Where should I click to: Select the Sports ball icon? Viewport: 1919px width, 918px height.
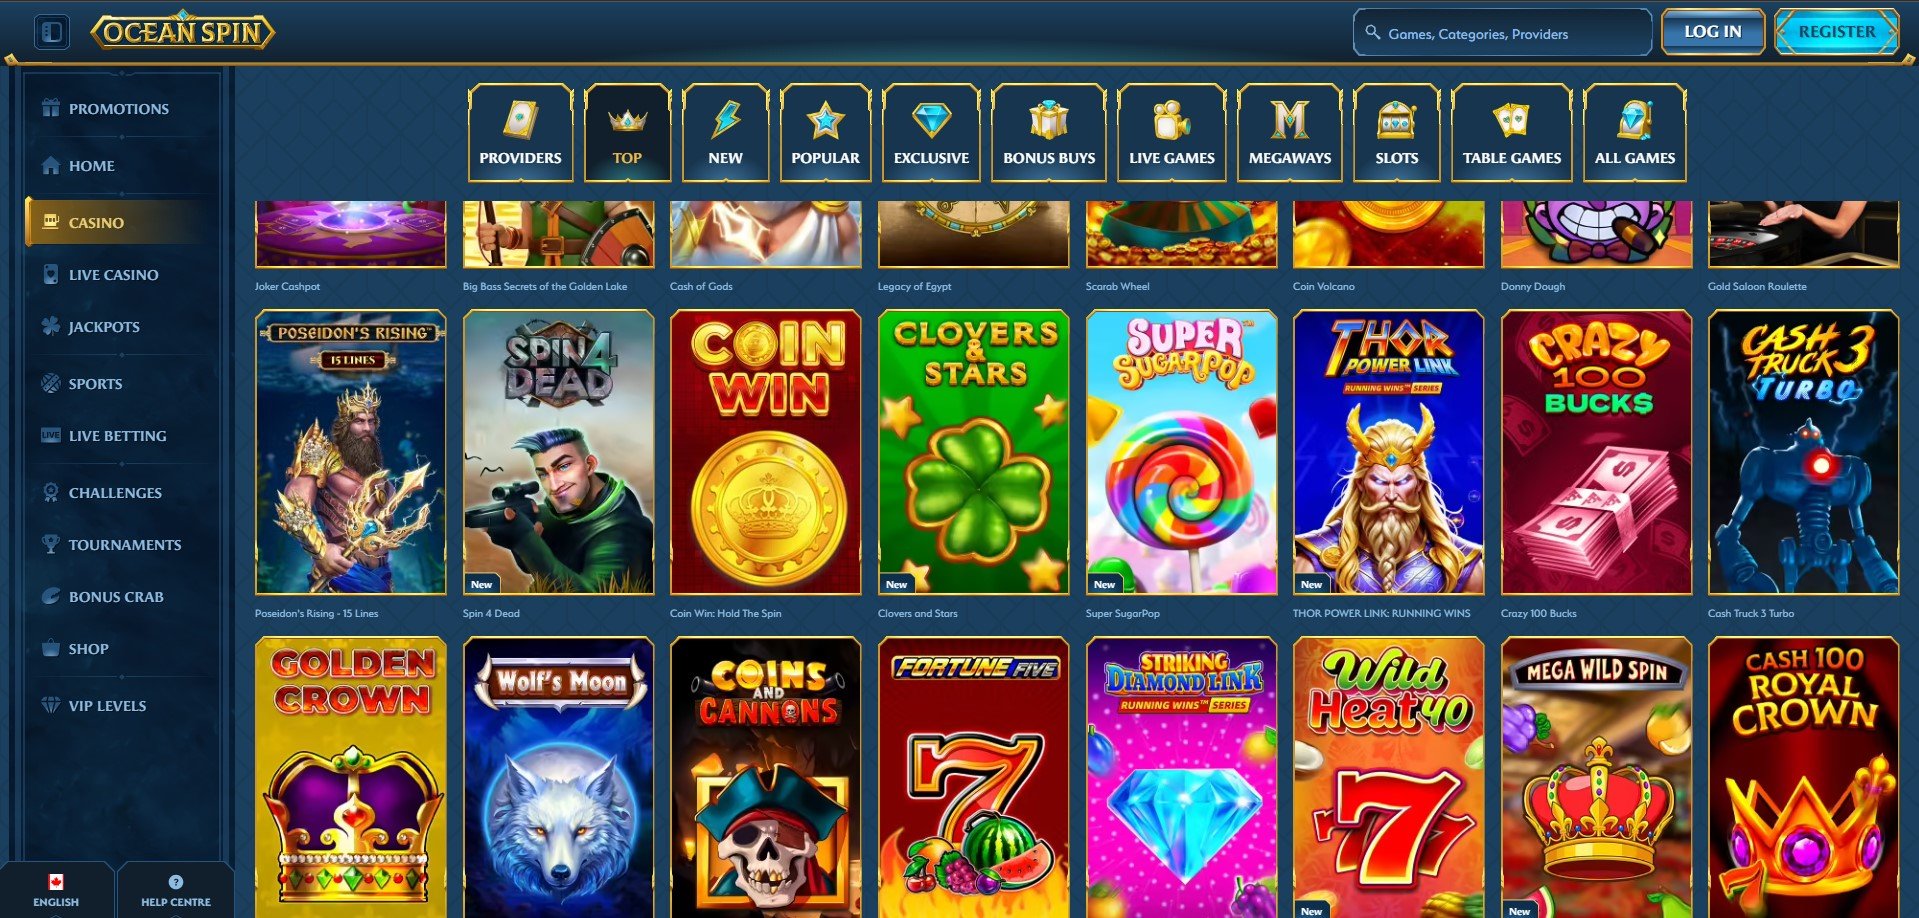tap(51, 383)
